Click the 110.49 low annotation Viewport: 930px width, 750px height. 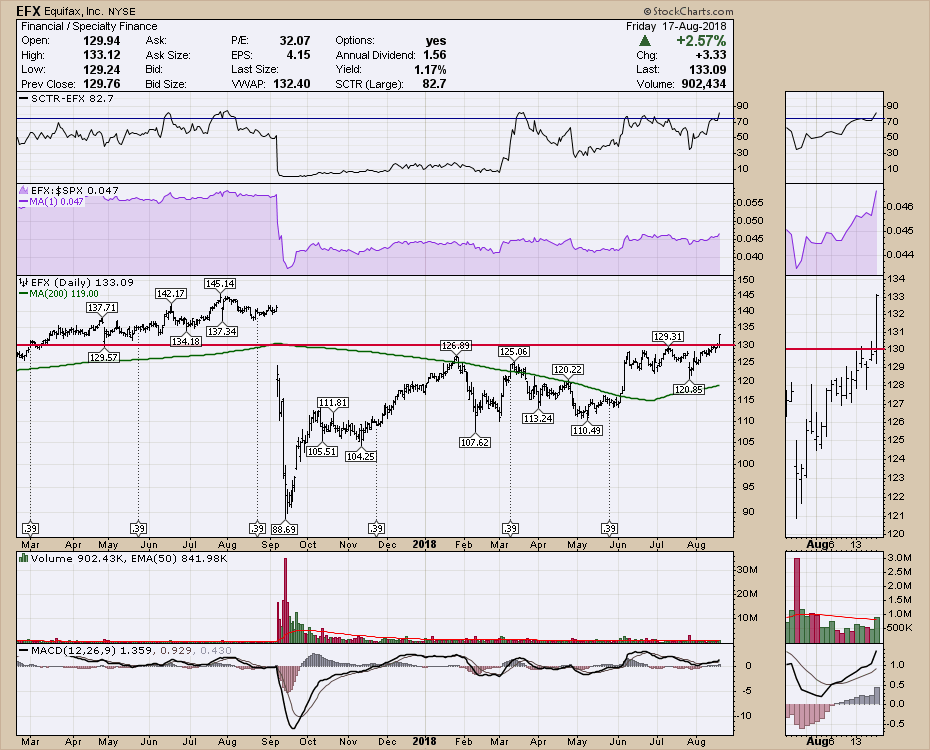587,430
